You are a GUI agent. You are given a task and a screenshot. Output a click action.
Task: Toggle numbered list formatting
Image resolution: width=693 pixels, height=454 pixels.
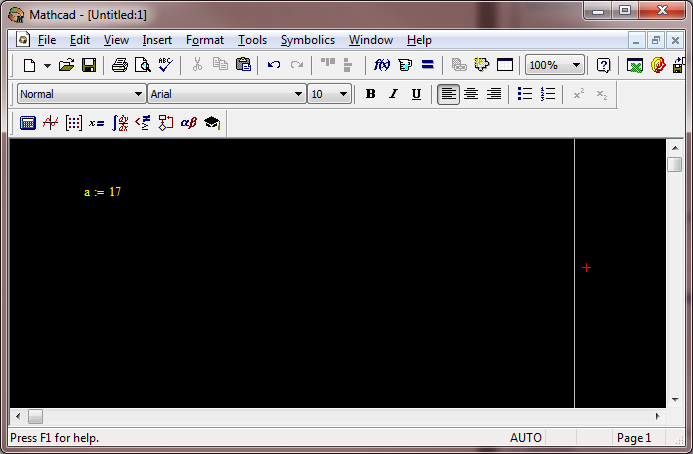[x=548, y=94]
